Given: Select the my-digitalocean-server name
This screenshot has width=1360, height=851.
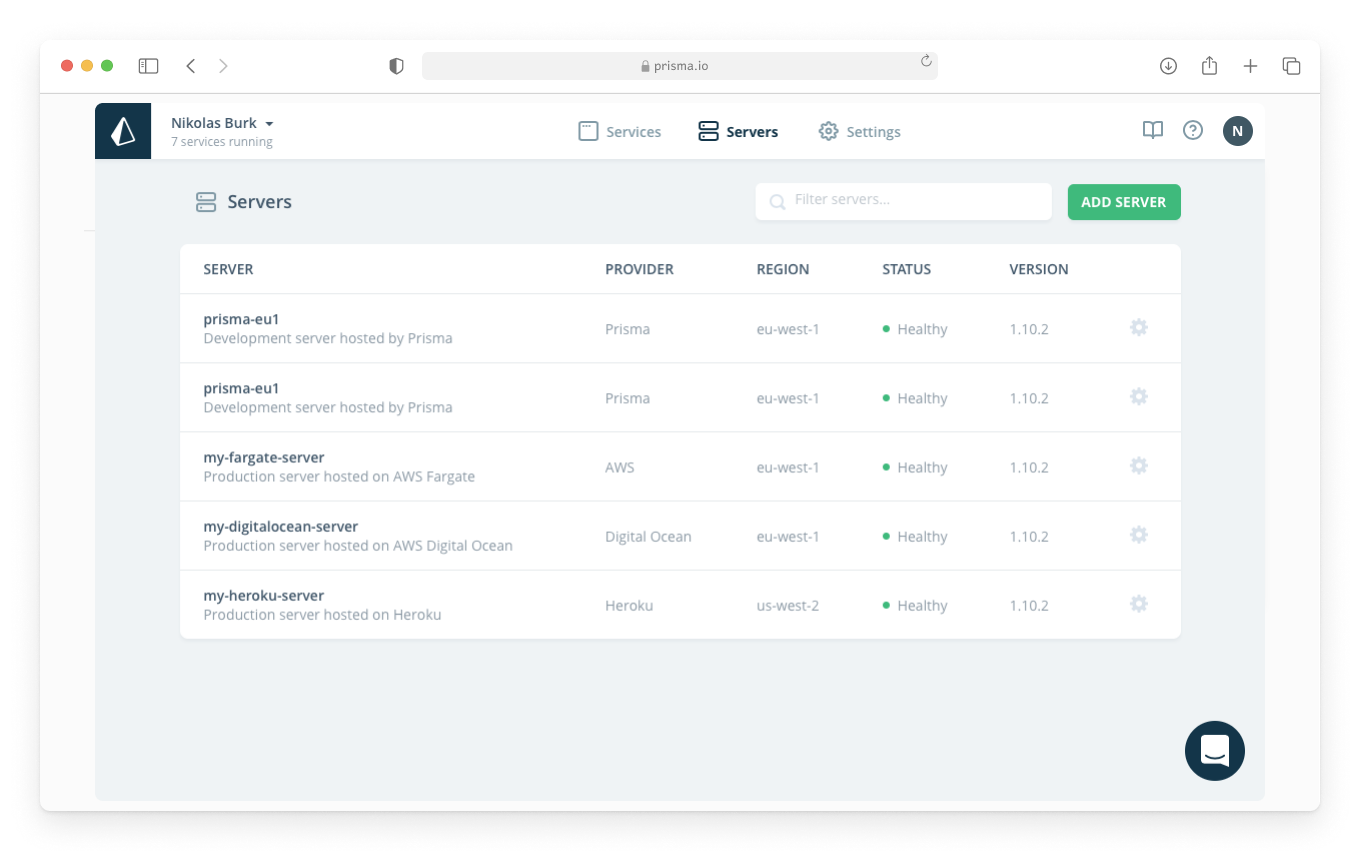Looking at the screenshot, I should (281, 527).
